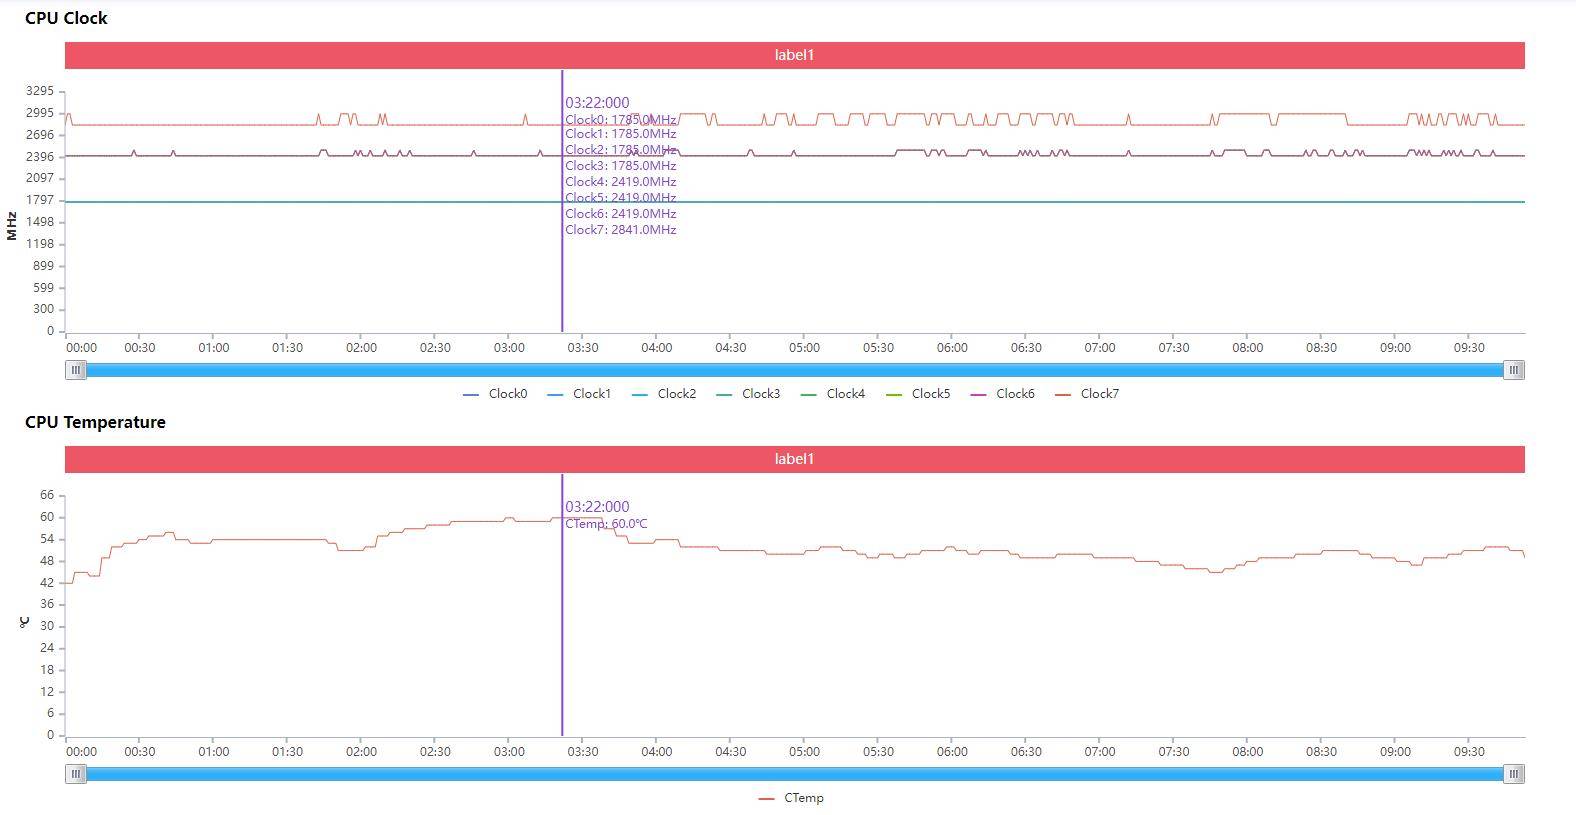Click the CPU Clock heading
The height and width of the screenshot is (815, 1576).
[x=66, y=18]
